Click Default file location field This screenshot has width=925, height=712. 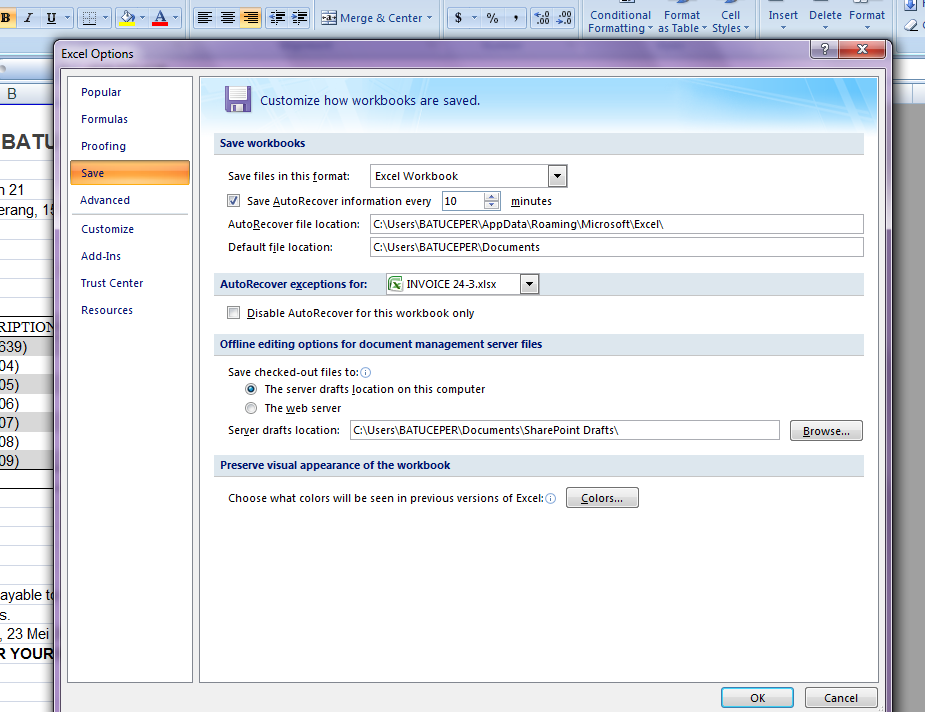tap(616, 247)
